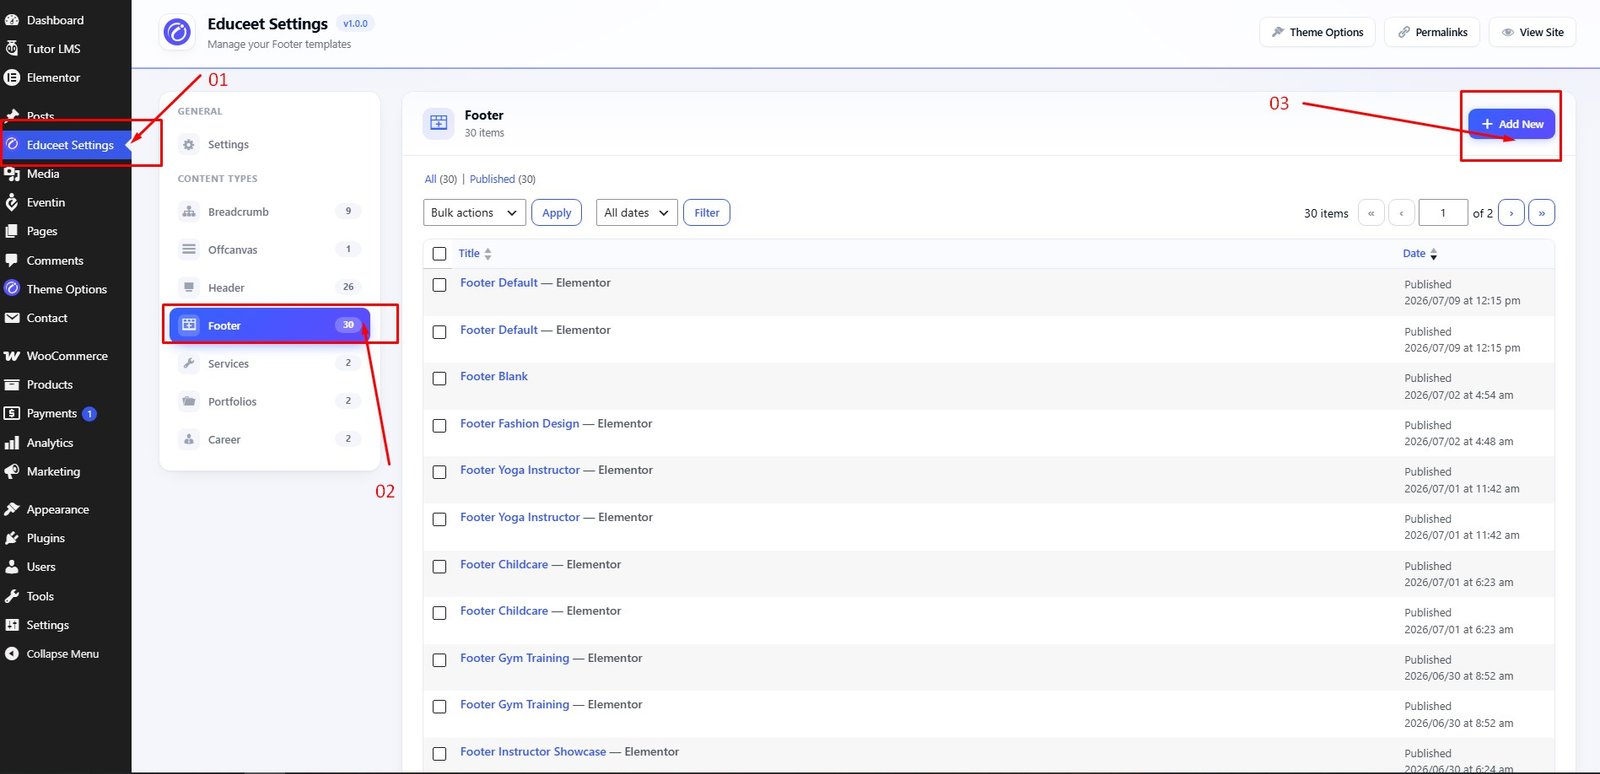Open the Header content type
1600x774 pixels.
point(270,288)
